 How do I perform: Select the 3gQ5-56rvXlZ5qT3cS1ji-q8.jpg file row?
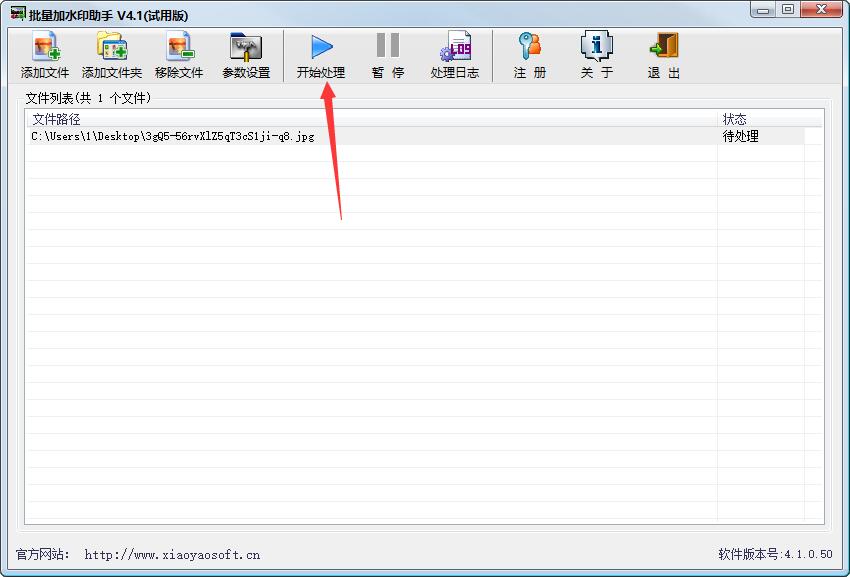pos(416,136)
